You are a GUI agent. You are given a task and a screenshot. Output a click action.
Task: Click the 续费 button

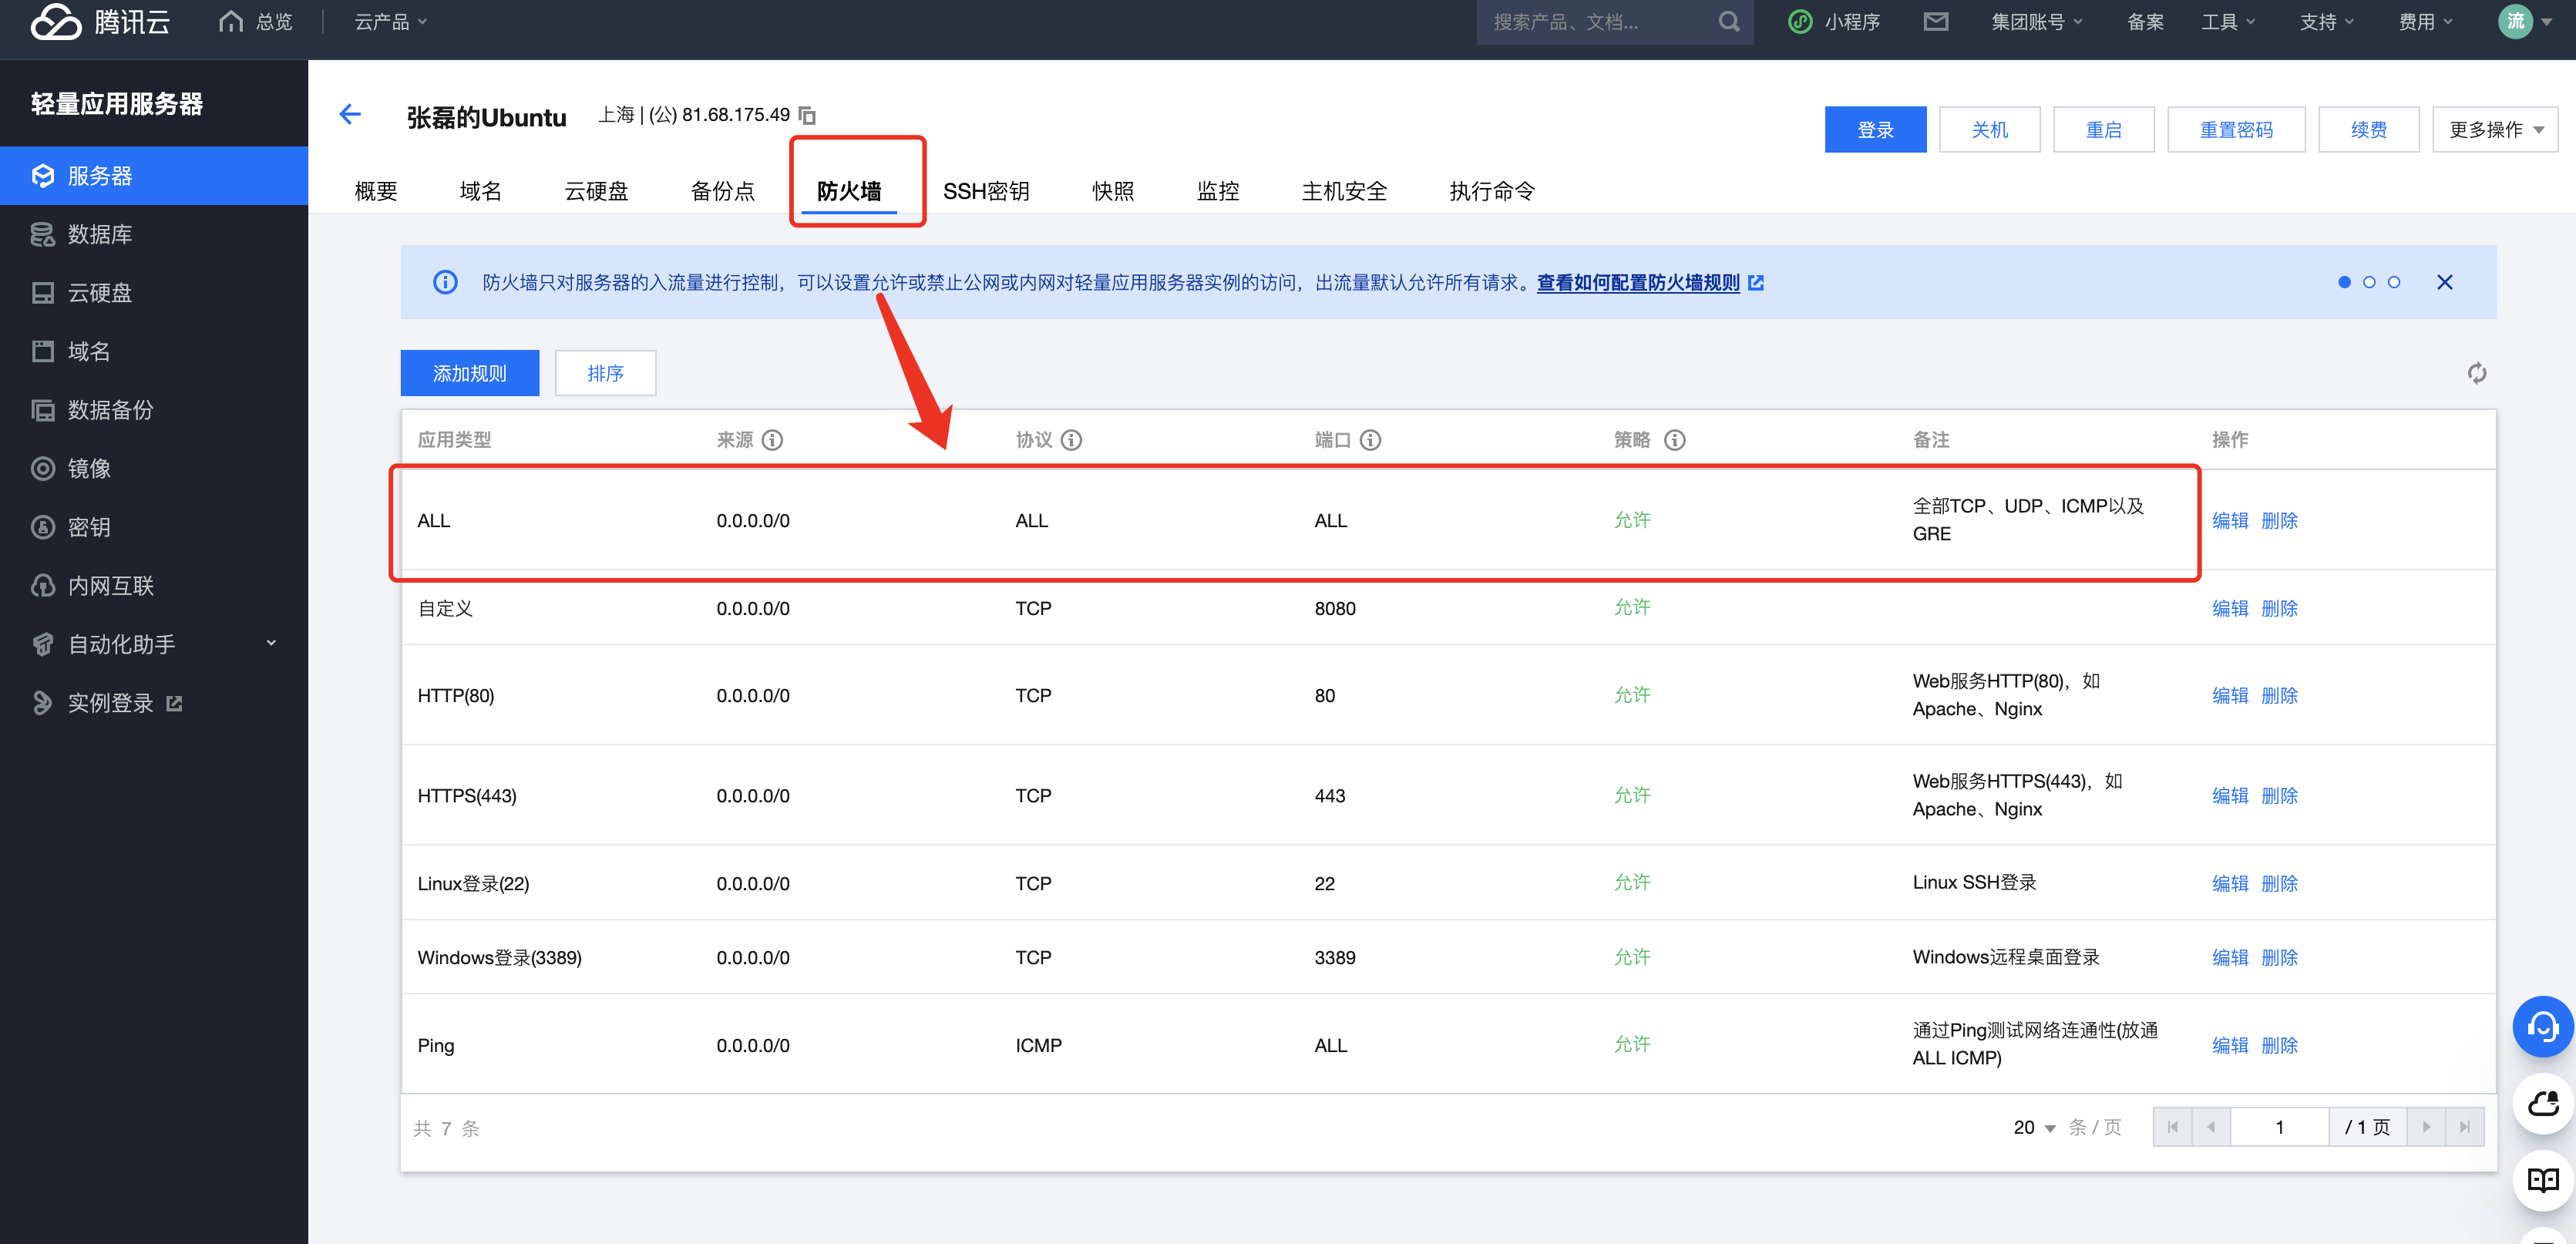click(2368, 130)
